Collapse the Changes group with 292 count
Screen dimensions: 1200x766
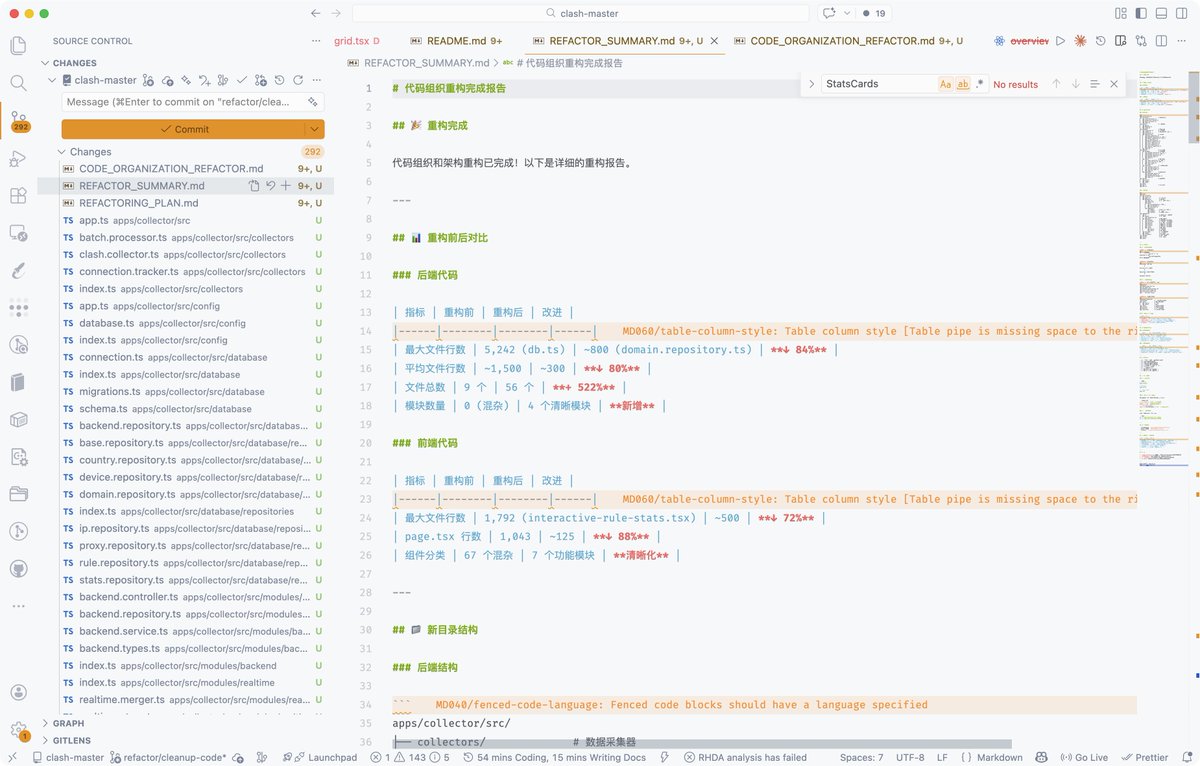(62, 152)
